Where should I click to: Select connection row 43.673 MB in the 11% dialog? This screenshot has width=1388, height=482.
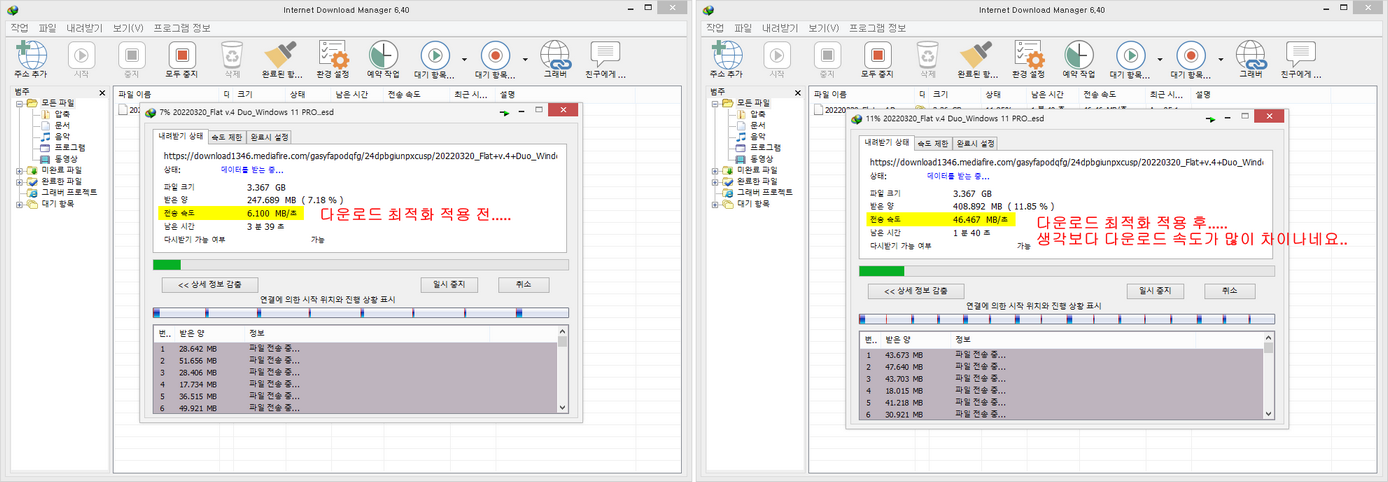pyautogui.click(x=1061, y=357)
